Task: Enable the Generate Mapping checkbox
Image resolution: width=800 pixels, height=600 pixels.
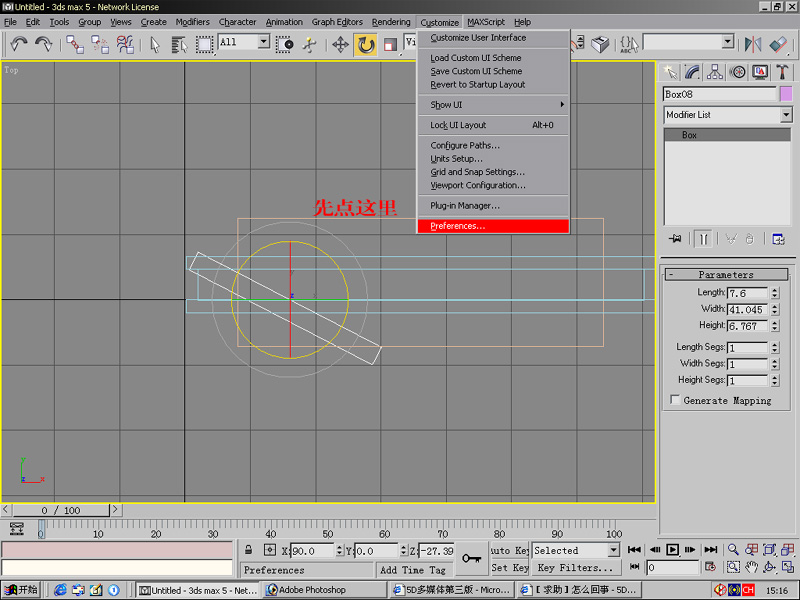Action: pyautogui.click(x=676, y=400)
